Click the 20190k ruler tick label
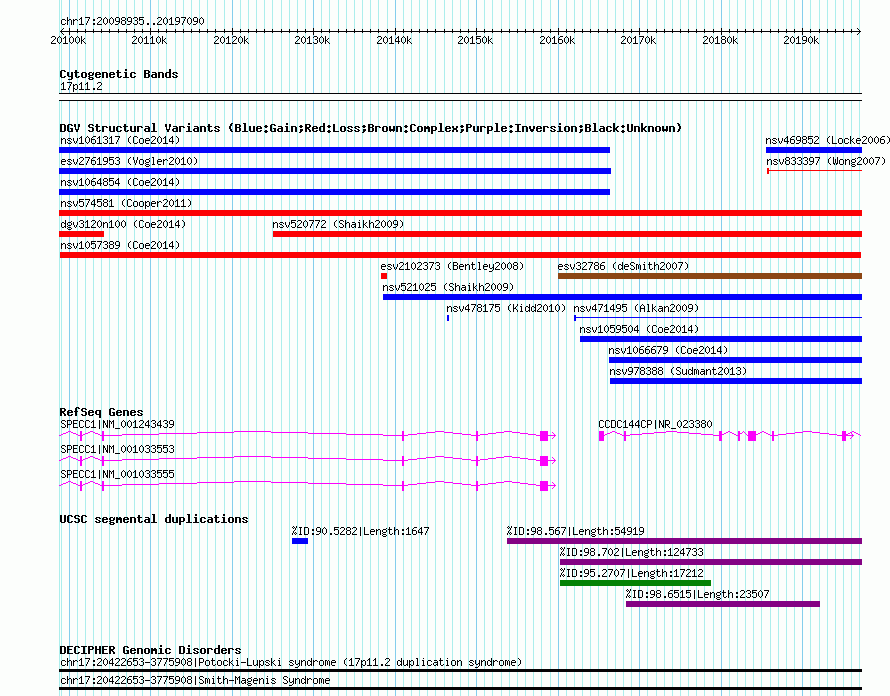 pyautogui.click(x=801, y=41)
